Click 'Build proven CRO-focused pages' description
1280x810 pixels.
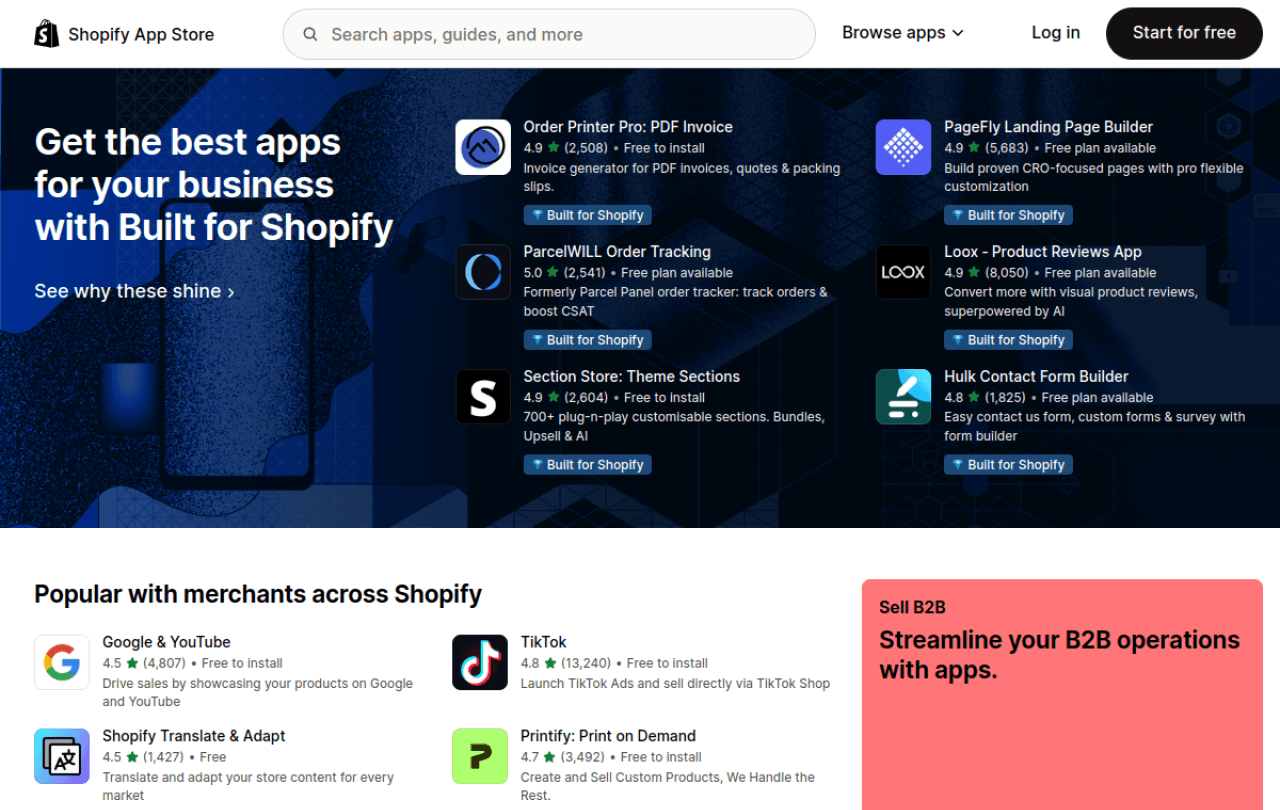[1094, 177]
